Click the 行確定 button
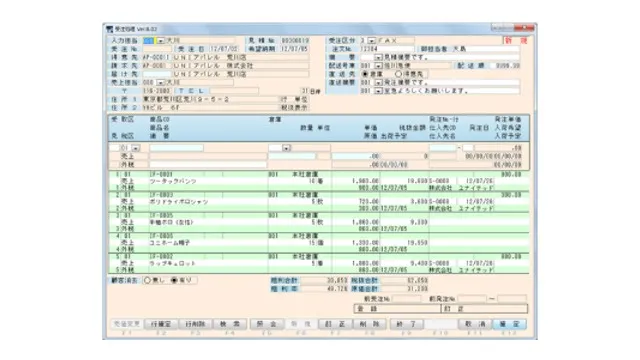Viewport: 640px width, 360px height. point(161,324)
